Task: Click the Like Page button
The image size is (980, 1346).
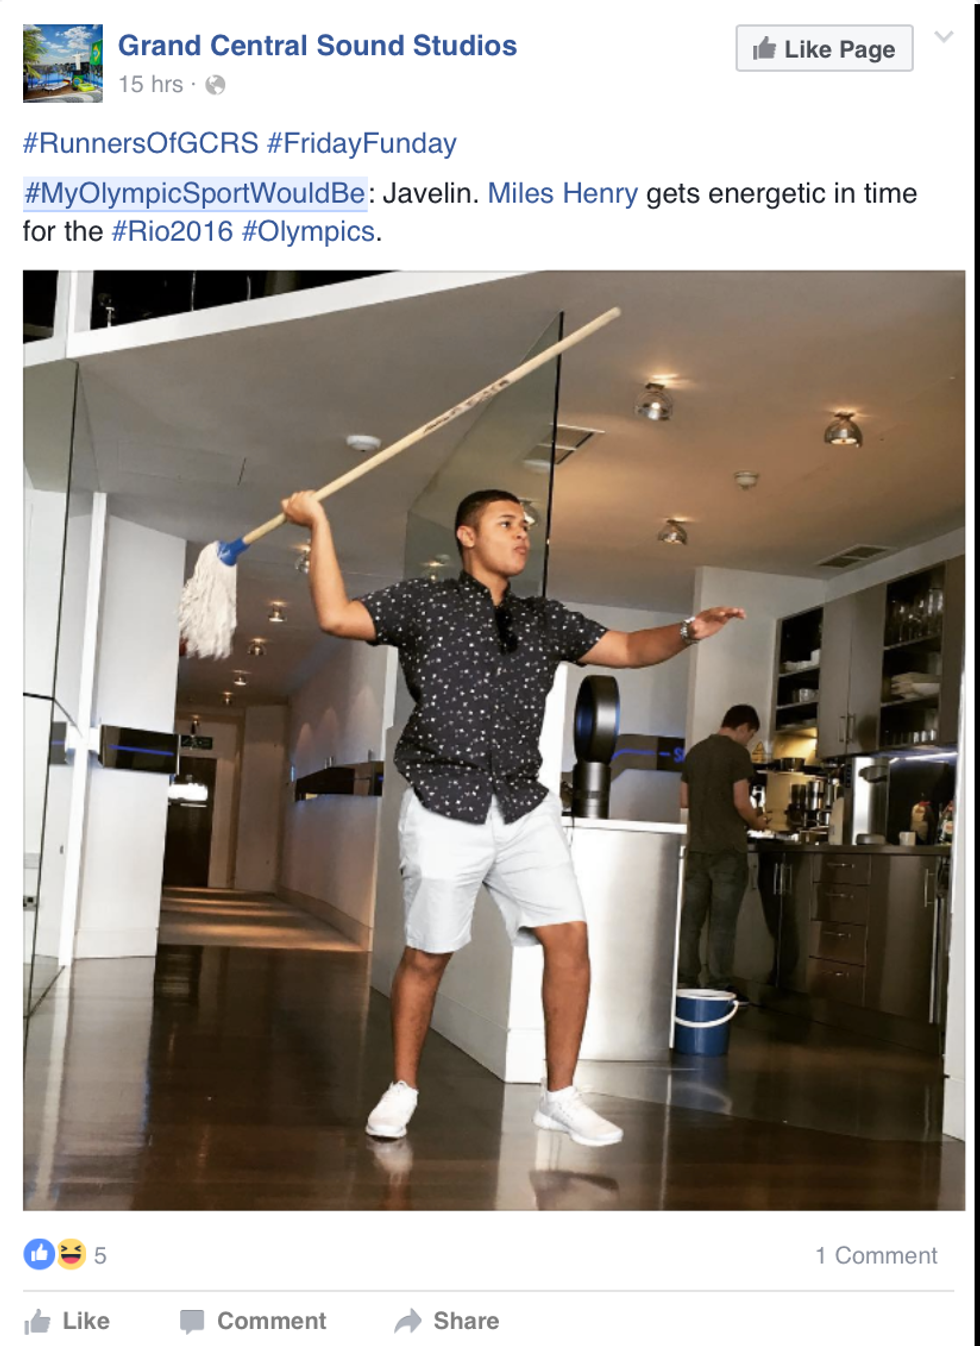Action: tap(824, 49)
